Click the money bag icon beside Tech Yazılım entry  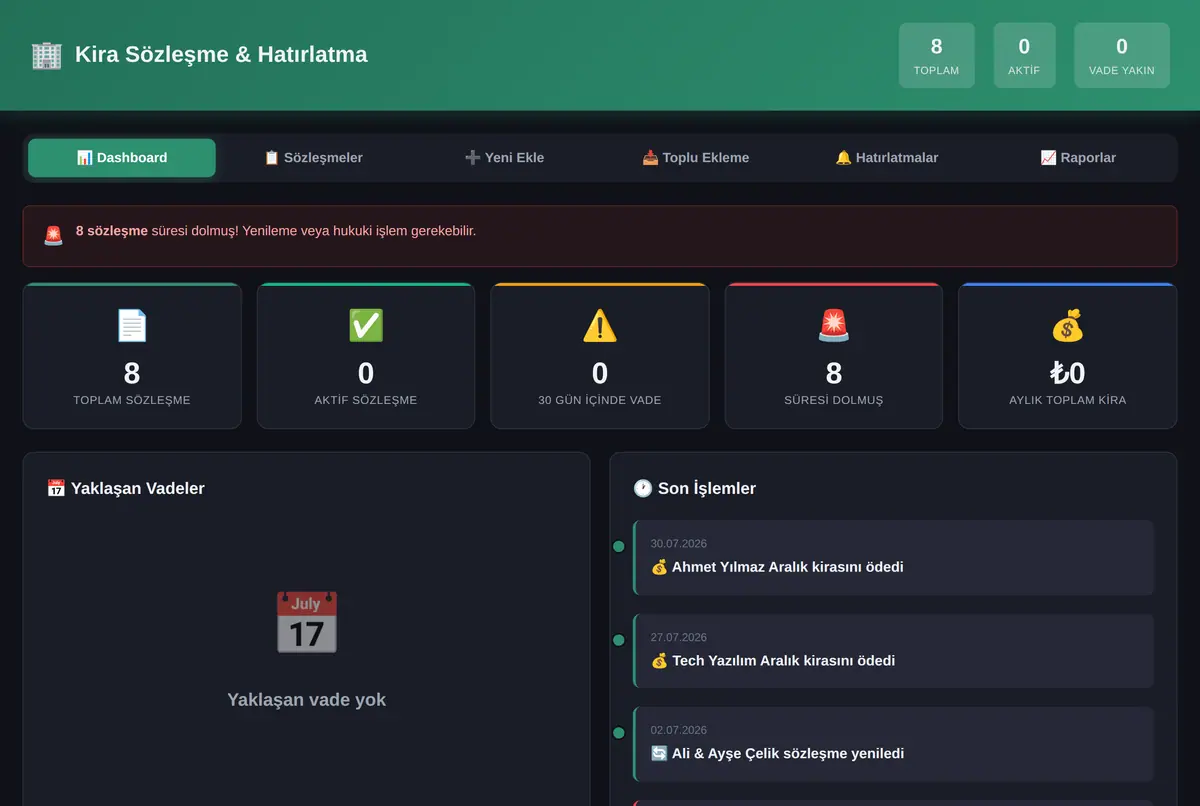(659, 661)
